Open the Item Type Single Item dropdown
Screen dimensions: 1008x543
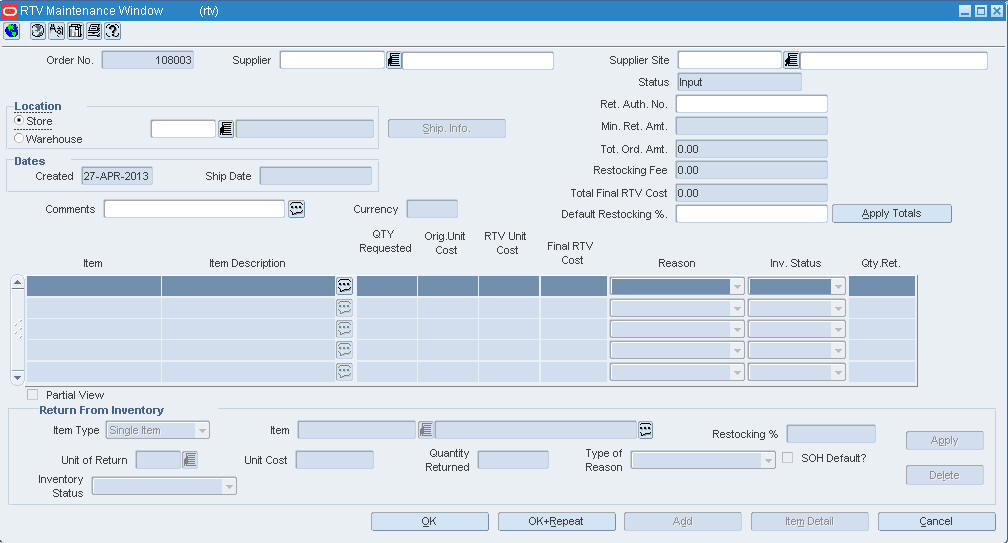(202, 431)
